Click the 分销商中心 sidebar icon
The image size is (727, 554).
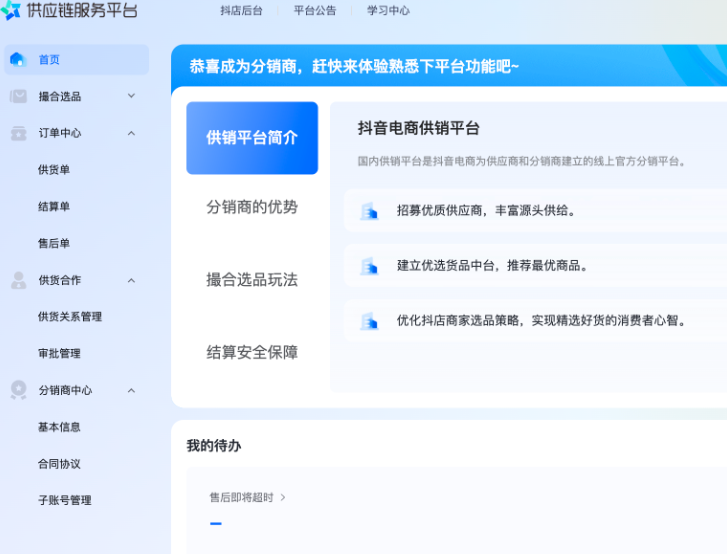tap(18, 390)
